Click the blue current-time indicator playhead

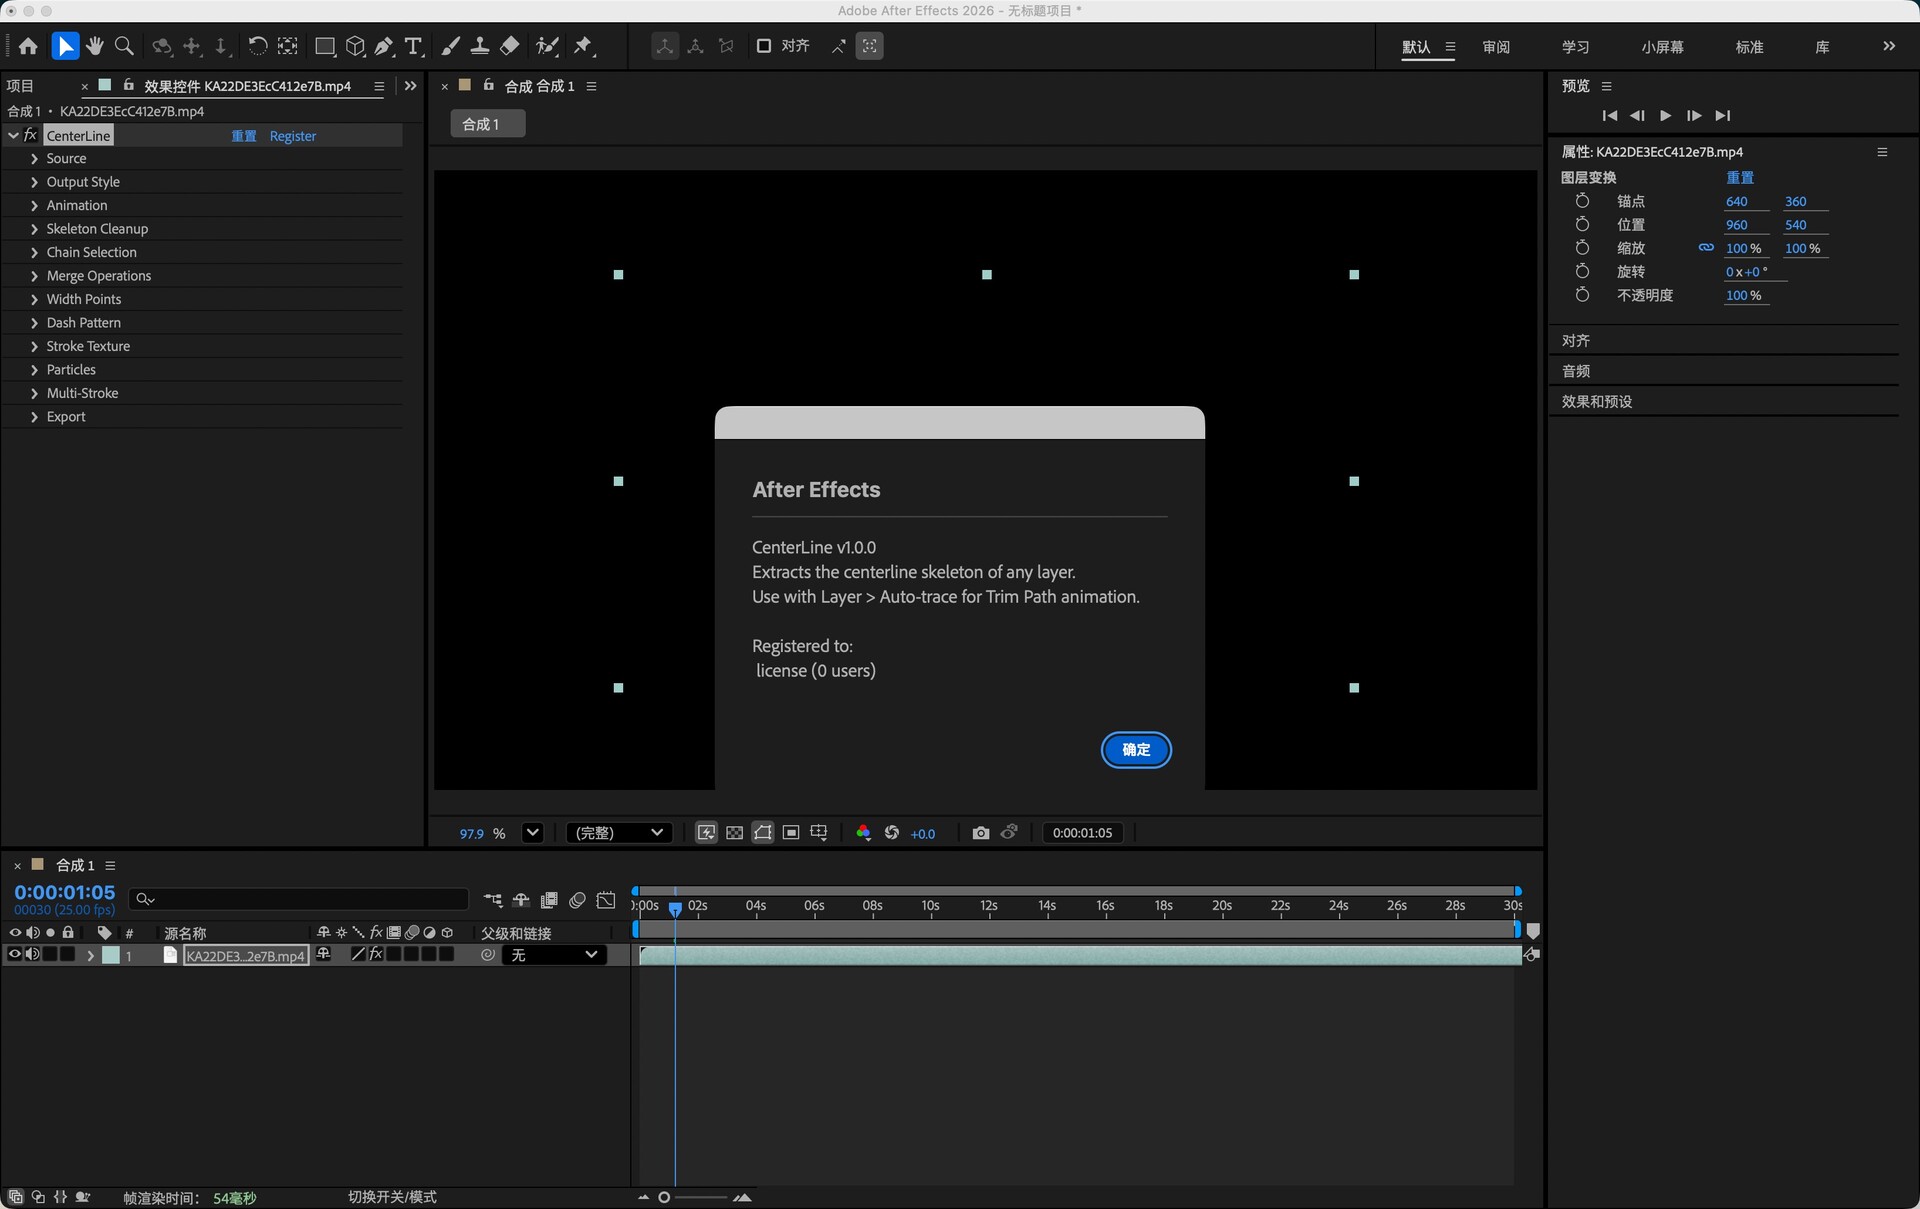coord(675,908)
